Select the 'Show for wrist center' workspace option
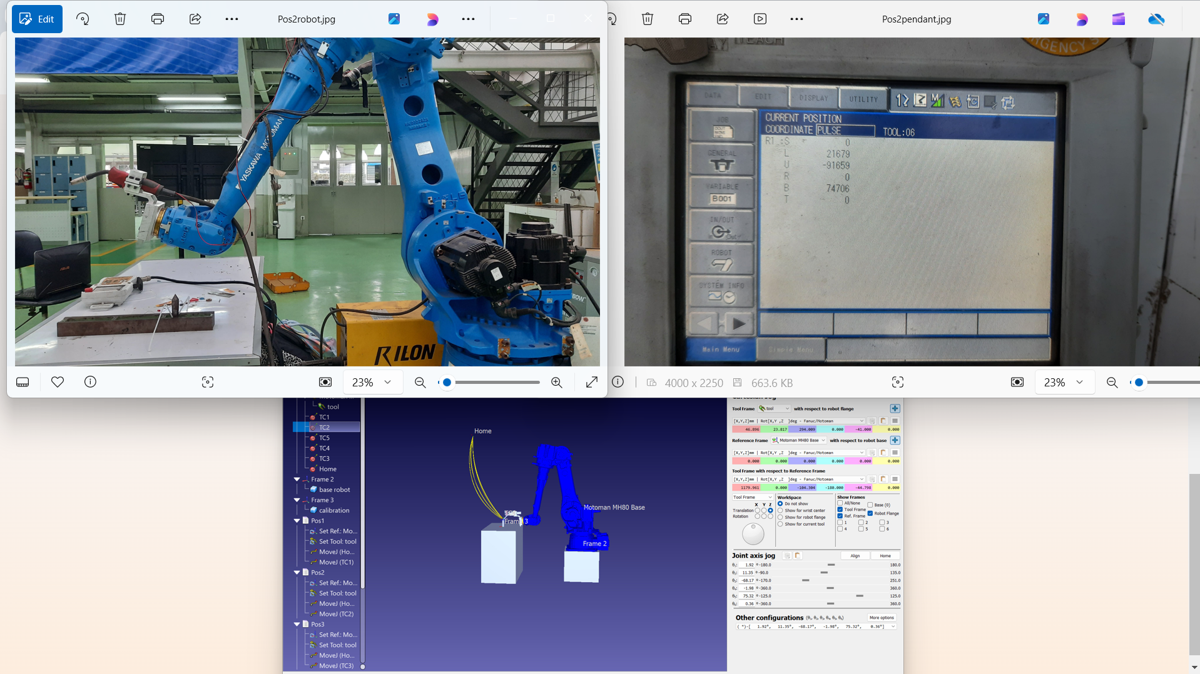1200x674 pixels. [x=780, y=510]
